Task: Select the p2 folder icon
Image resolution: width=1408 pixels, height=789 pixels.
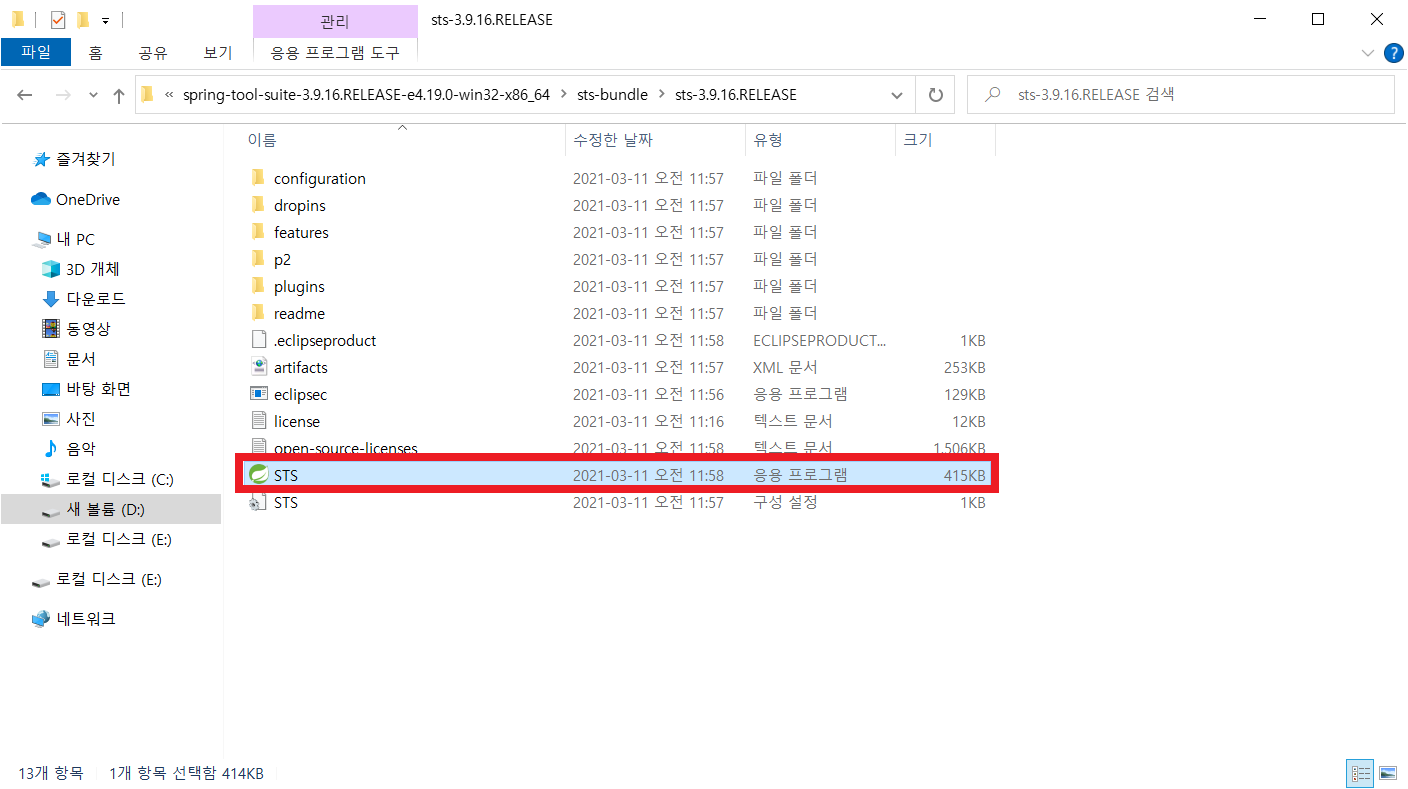Action: pyautogui.click(x=258, y=259)
